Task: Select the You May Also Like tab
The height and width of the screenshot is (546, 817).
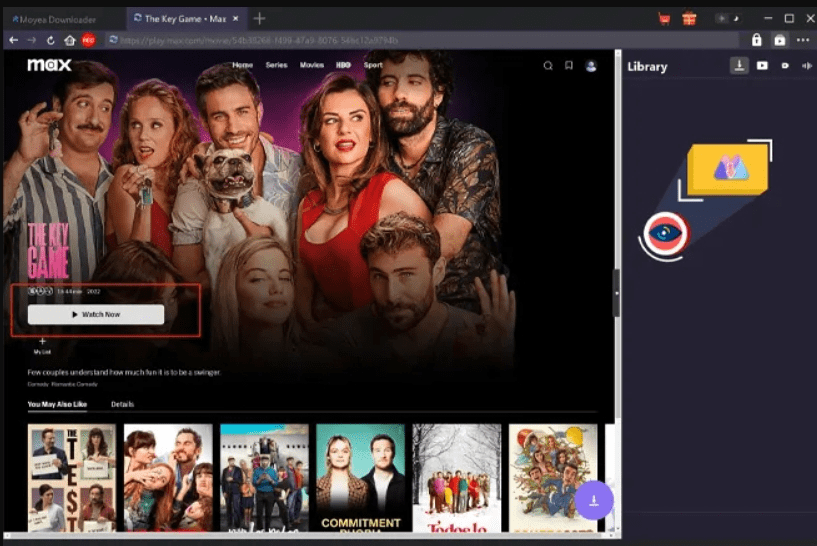Action: click(57, 404)
